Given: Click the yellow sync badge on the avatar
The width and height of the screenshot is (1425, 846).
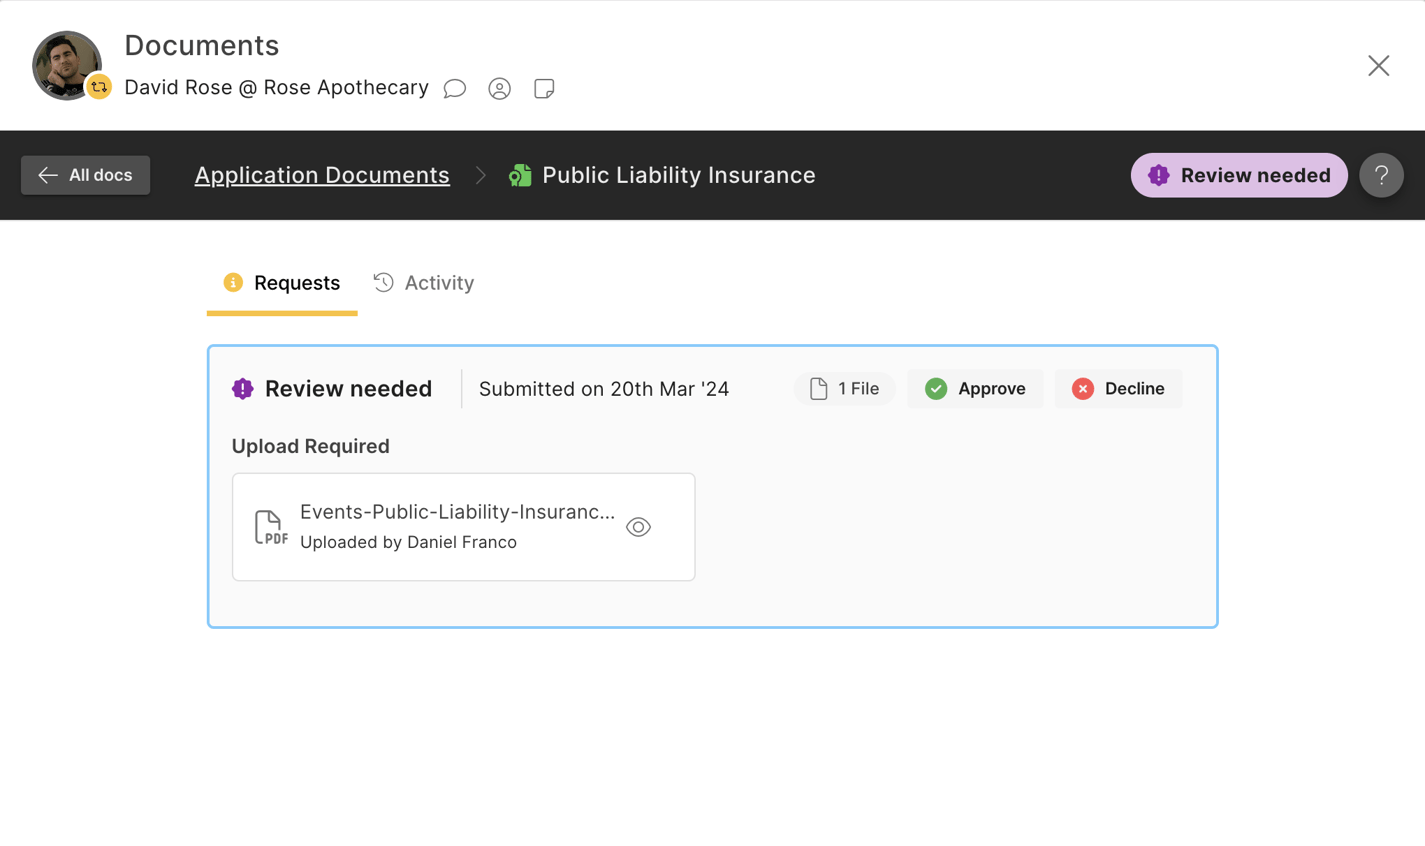Looking at the screenshot, I should point(98,87).
